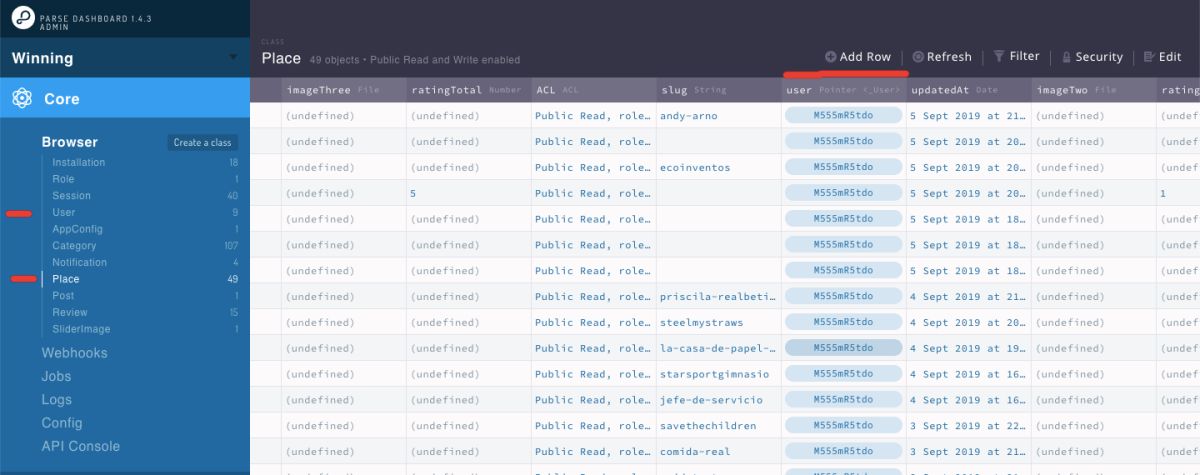
Task: Click the user pointer column header
Action: tap(844, 90)
